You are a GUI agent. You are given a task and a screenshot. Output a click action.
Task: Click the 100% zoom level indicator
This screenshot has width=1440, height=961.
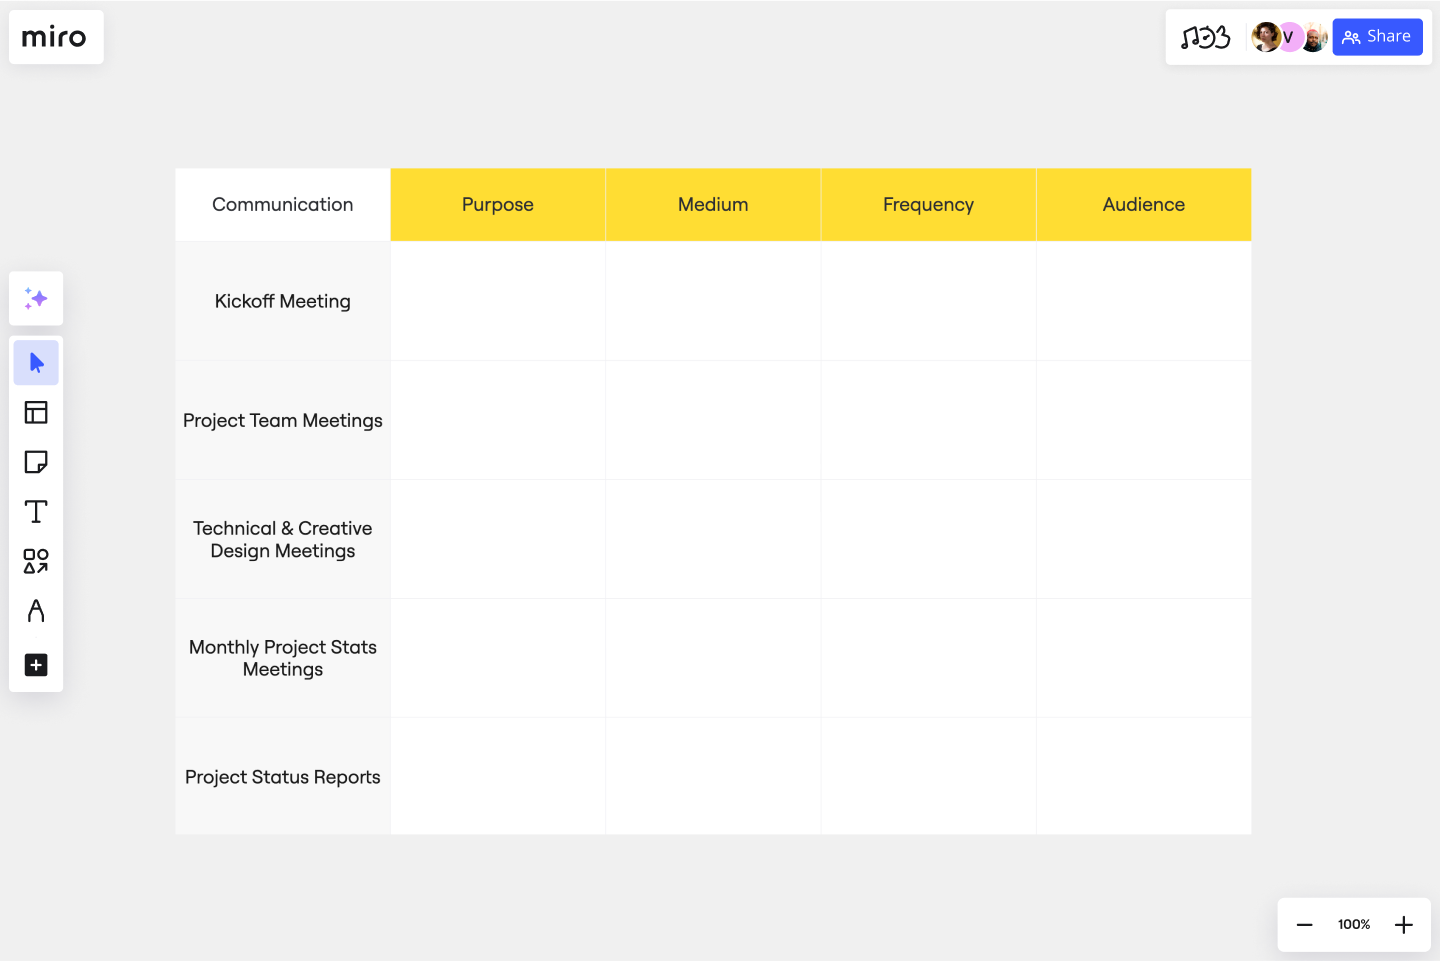[x=1353, y=924]
